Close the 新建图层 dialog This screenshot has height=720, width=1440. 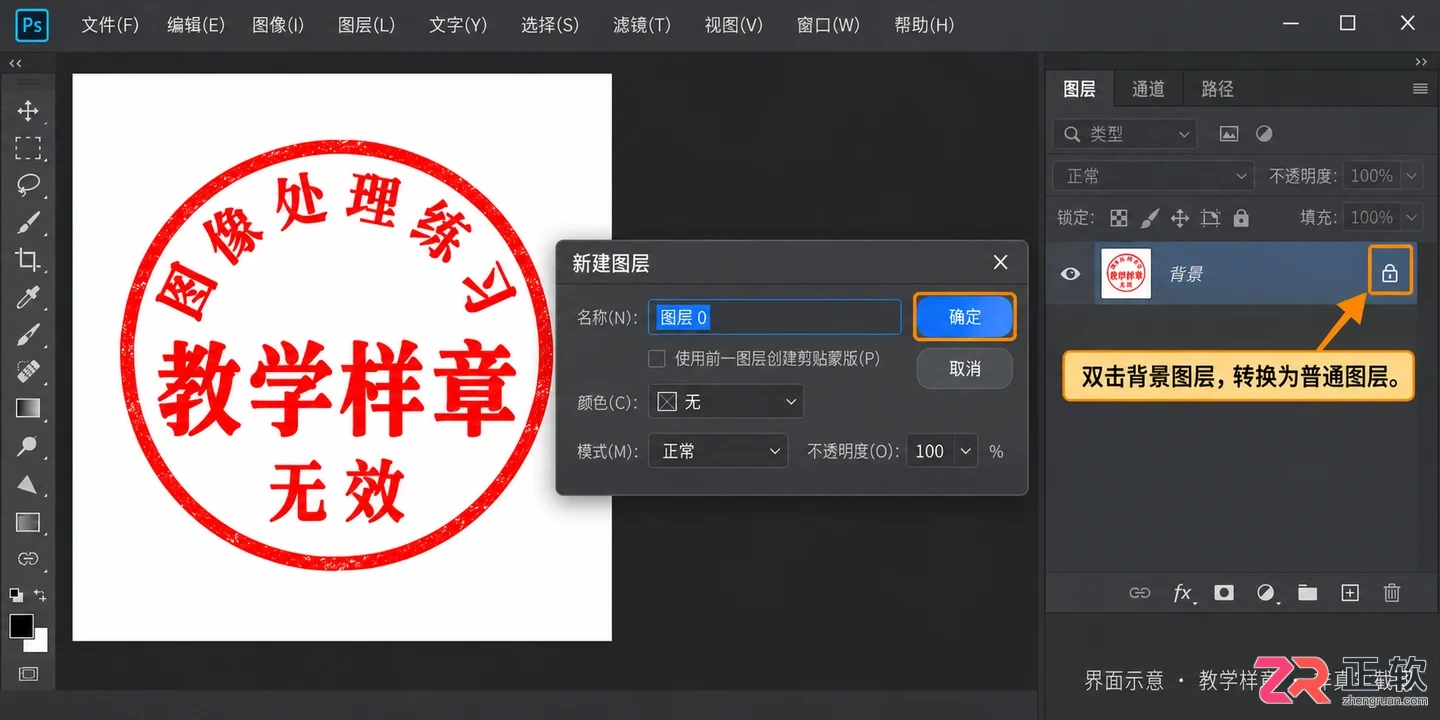pos(1000,262)
